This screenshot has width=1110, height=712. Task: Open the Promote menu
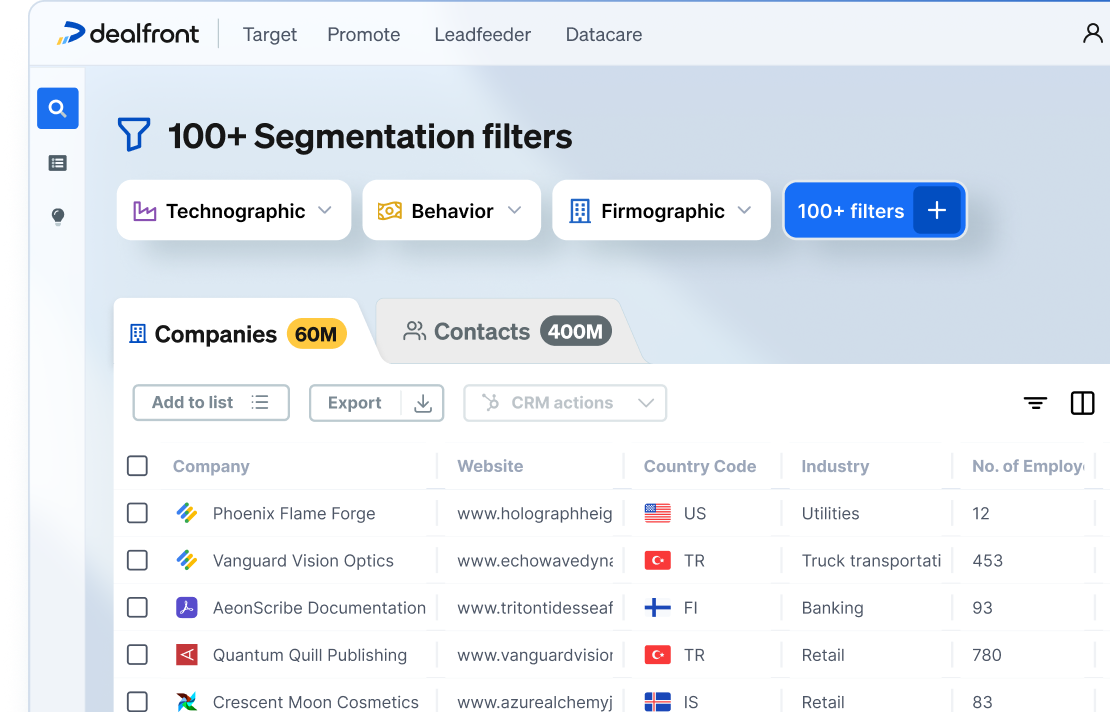pyautogui.click(x=364, y=35)
